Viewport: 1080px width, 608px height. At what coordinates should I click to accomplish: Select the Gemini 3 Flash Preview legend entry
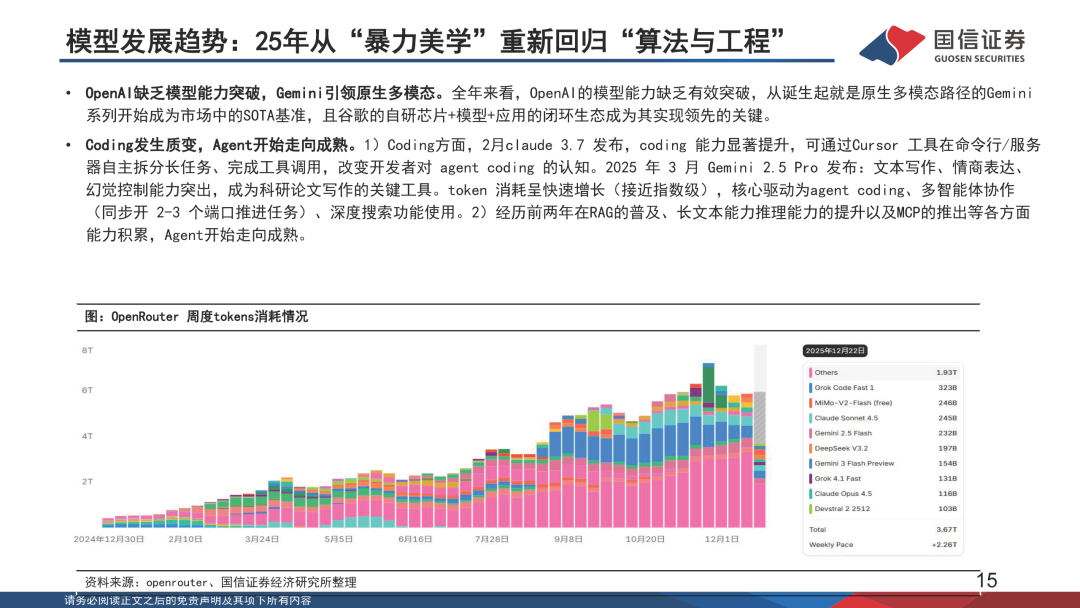(883, 463)
